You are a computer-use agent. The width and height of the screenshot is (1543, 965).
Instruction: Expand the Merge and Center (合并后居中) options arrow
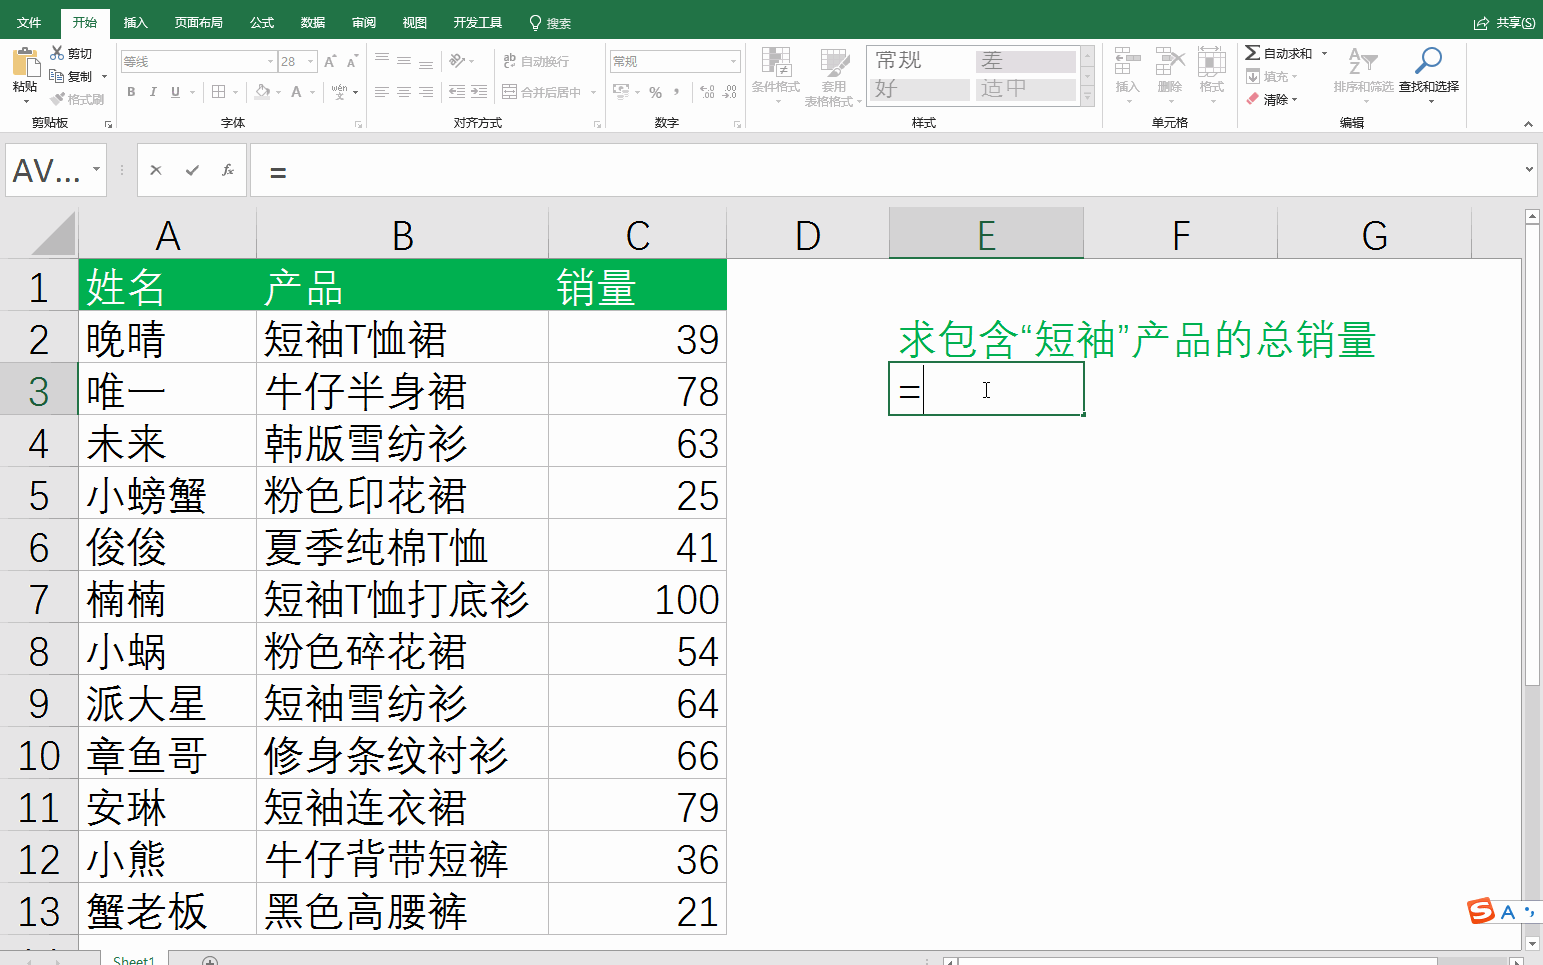click(594, 92)
